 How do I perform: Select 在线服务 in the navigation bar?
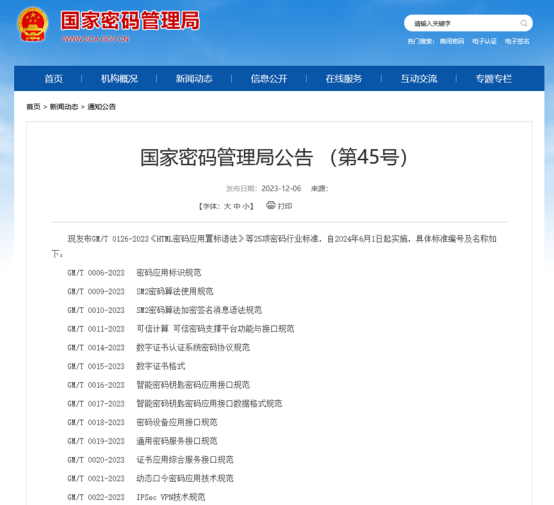pyautogui.click(x=344, y=78)
